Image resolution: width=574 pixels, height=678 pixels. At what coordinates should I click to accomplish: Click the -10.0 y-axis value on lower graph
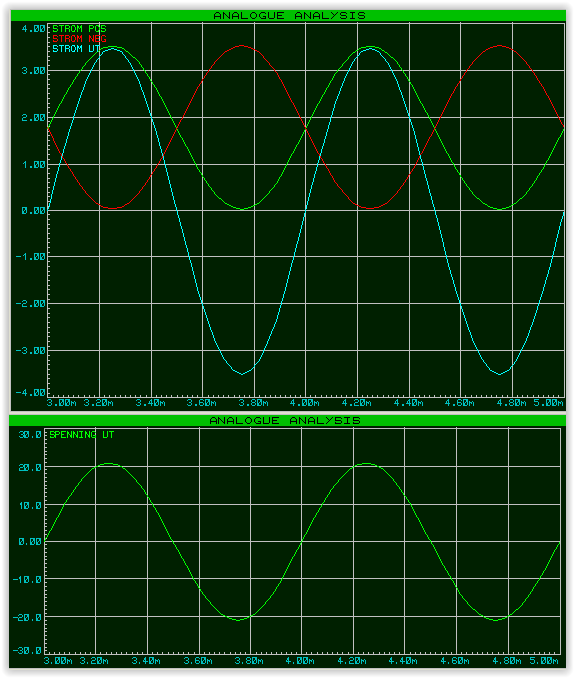click(x=27, y=580)
